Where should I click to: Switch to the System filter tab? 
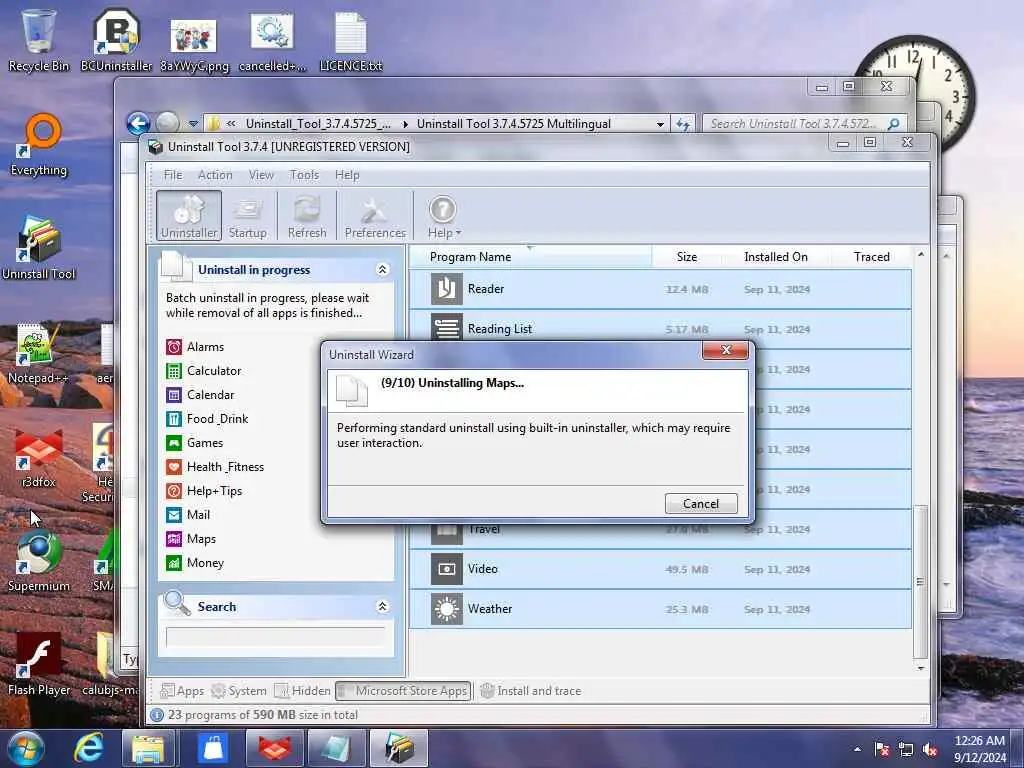[x=239, y=691]
